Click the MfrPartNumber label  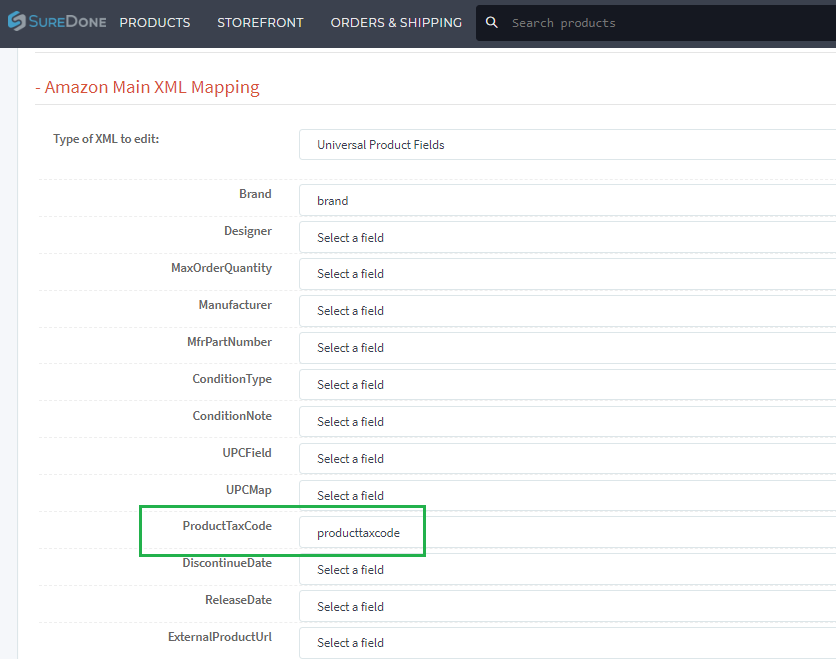230,342
